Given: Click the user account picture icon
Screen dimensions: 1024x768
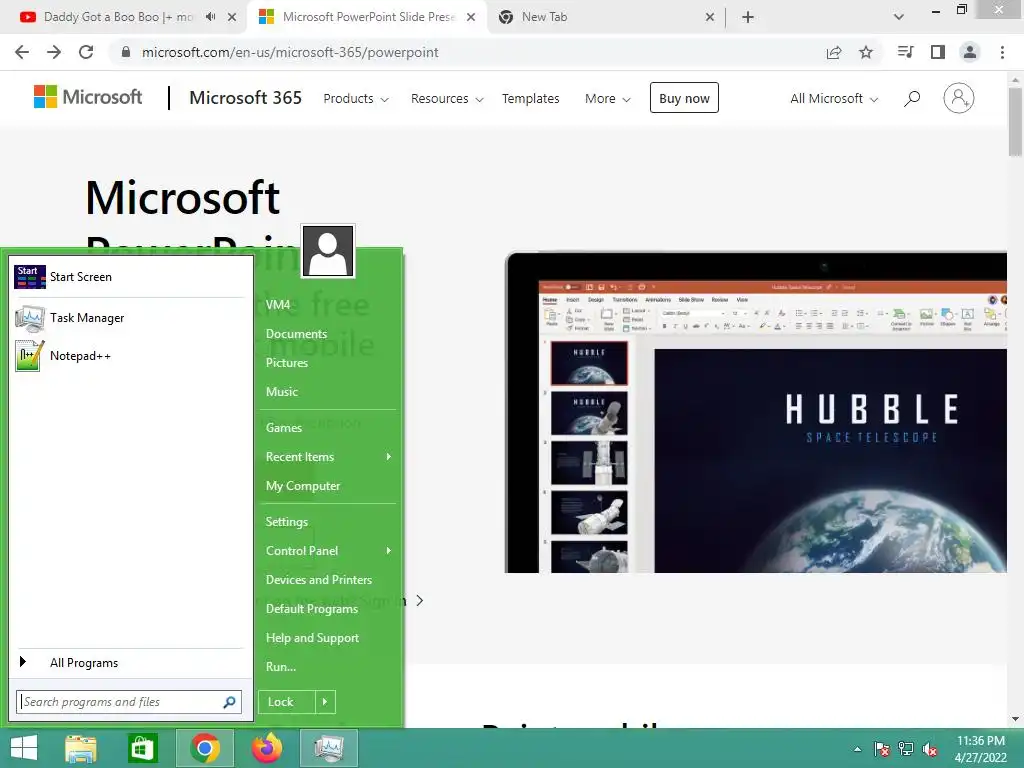Looking at the screenshot, I should tap(328, 251).
